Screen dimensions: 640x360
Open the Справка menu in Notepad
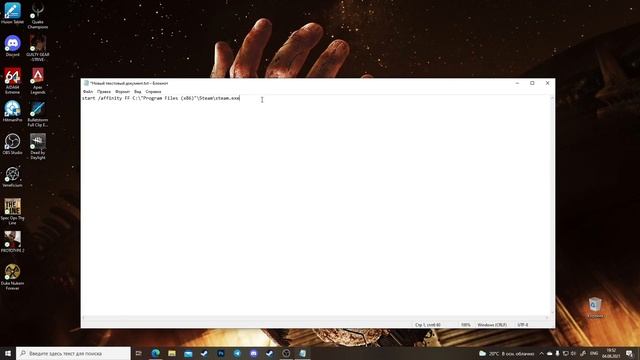click(x=153, y=92)
